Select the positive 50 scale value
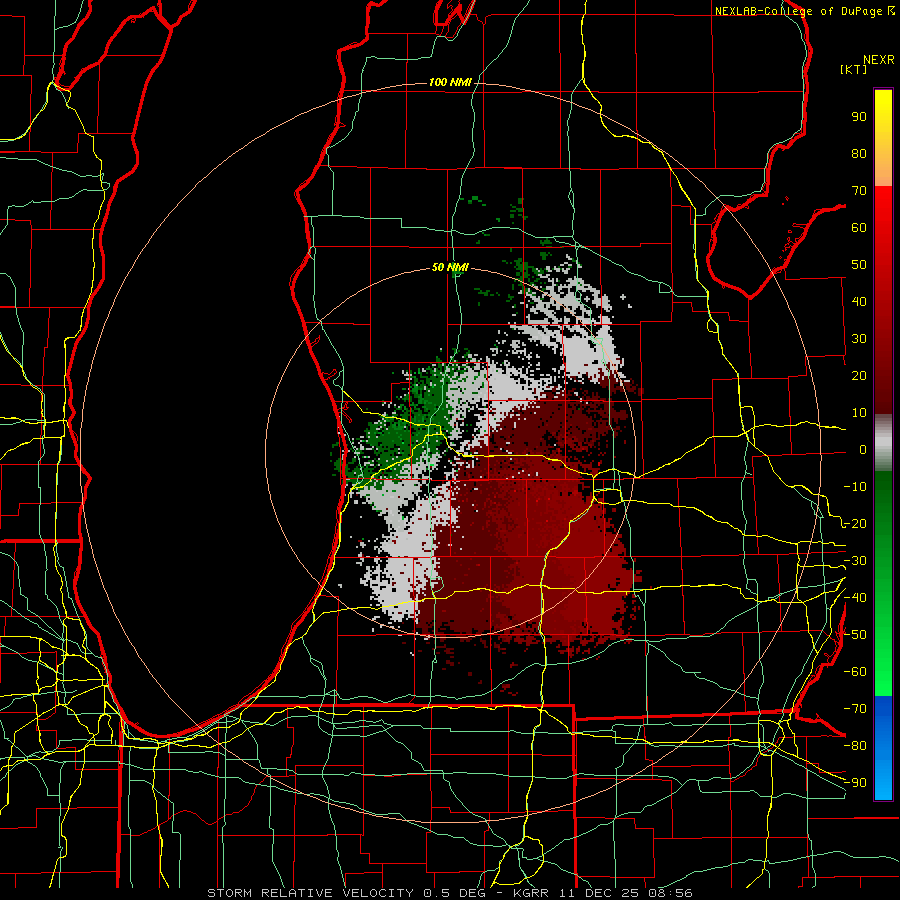 (x=859, y=265)
